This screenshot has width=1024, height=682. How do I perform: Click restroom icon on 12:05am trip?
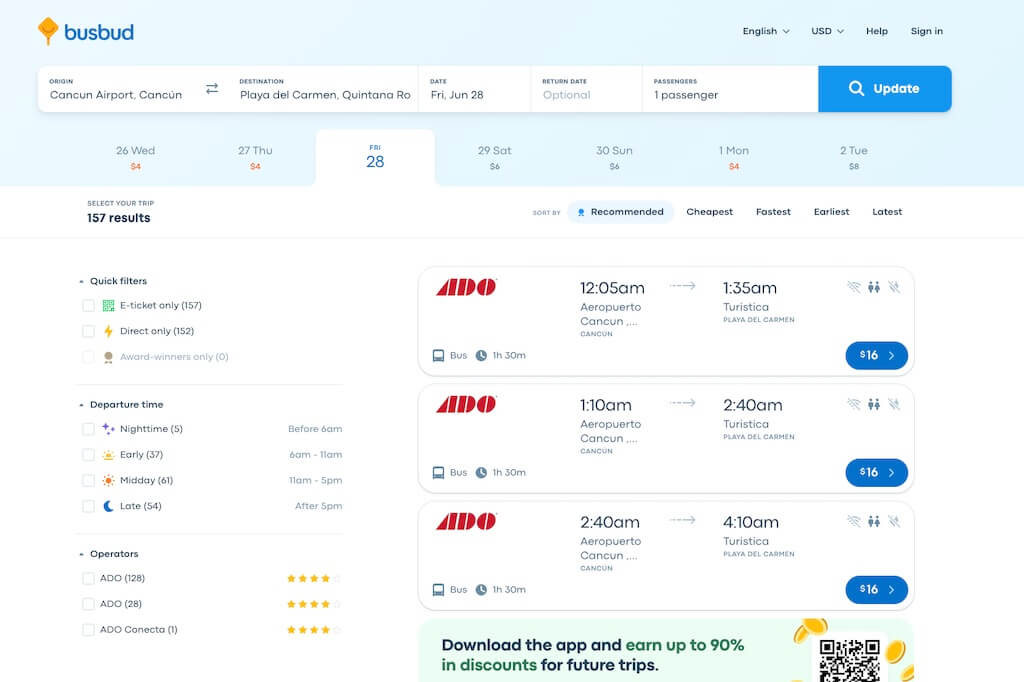point(874,287)
